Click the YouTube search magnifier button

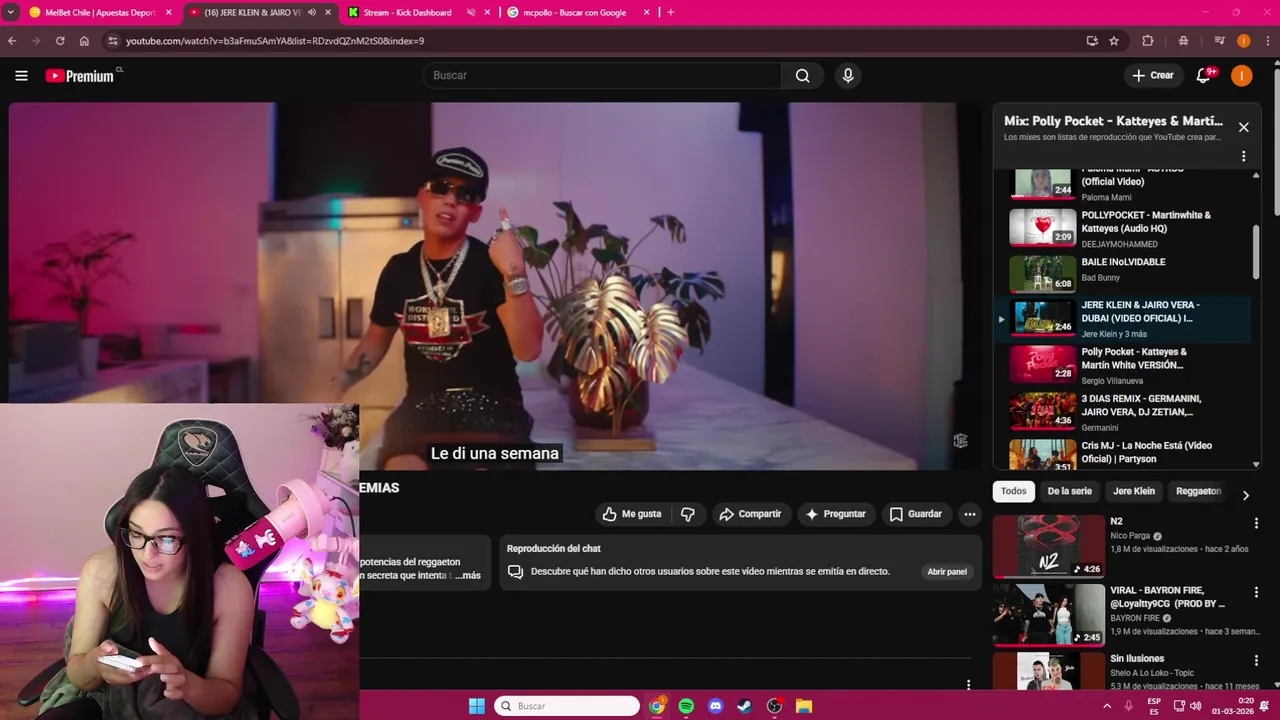coord(802,76)
